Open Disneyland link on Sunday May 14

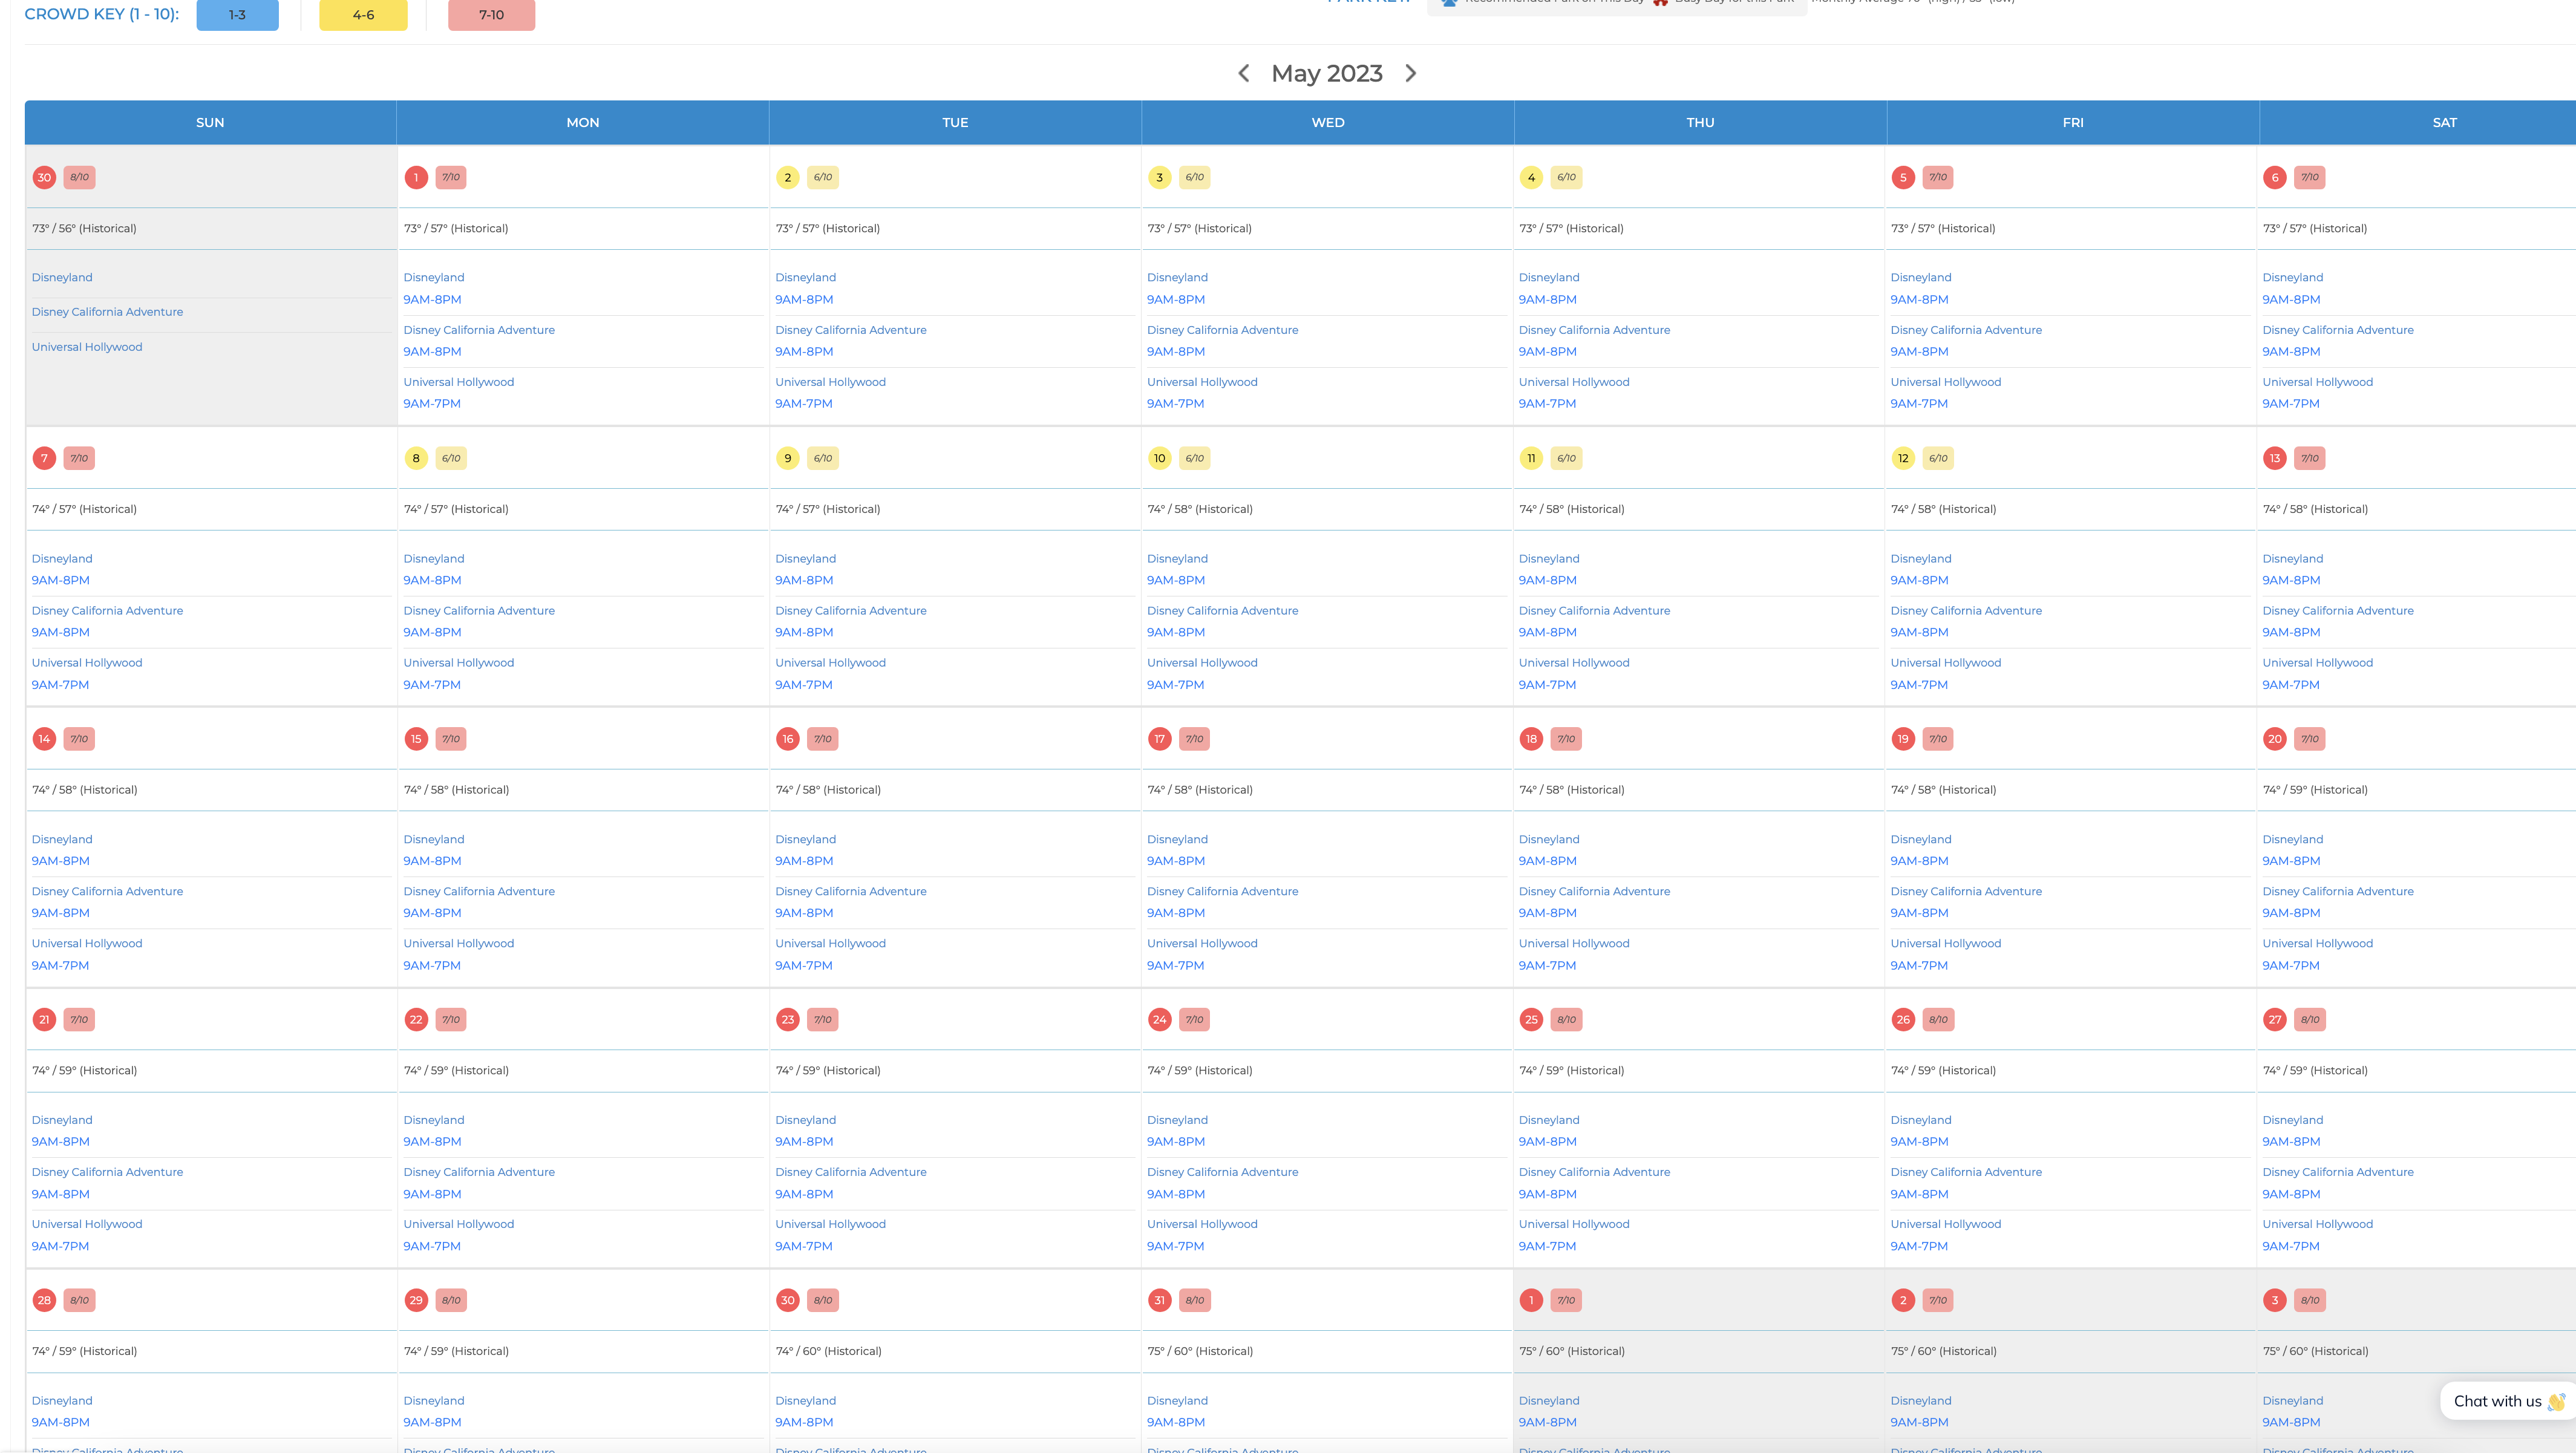point(62,839)
